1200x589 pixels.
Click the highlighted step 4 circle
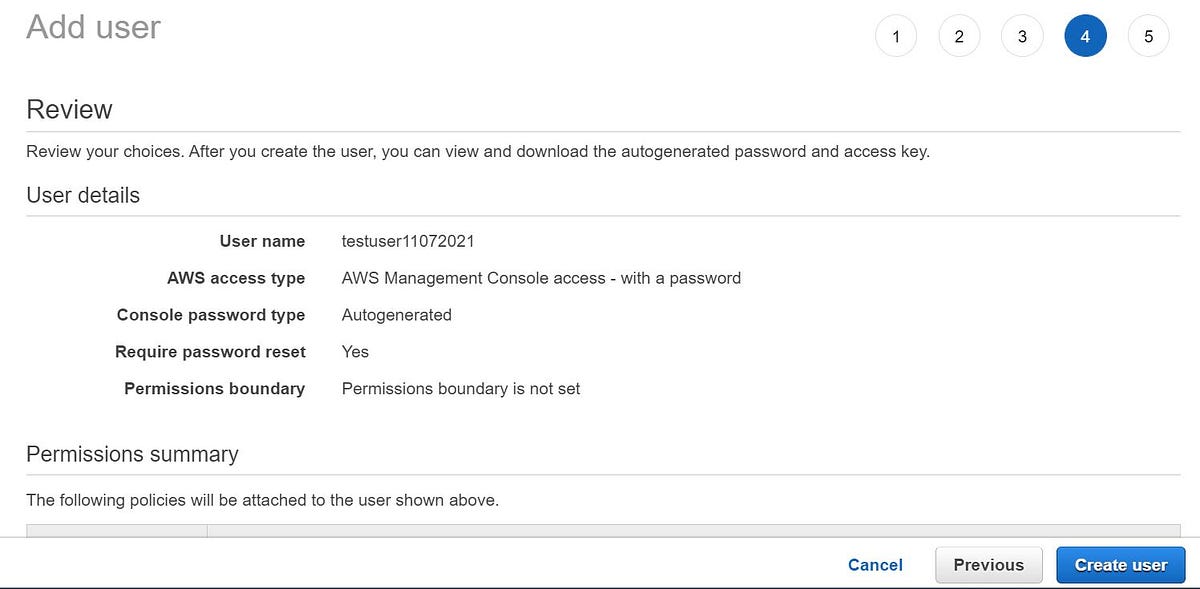[x=1085, y=37]
